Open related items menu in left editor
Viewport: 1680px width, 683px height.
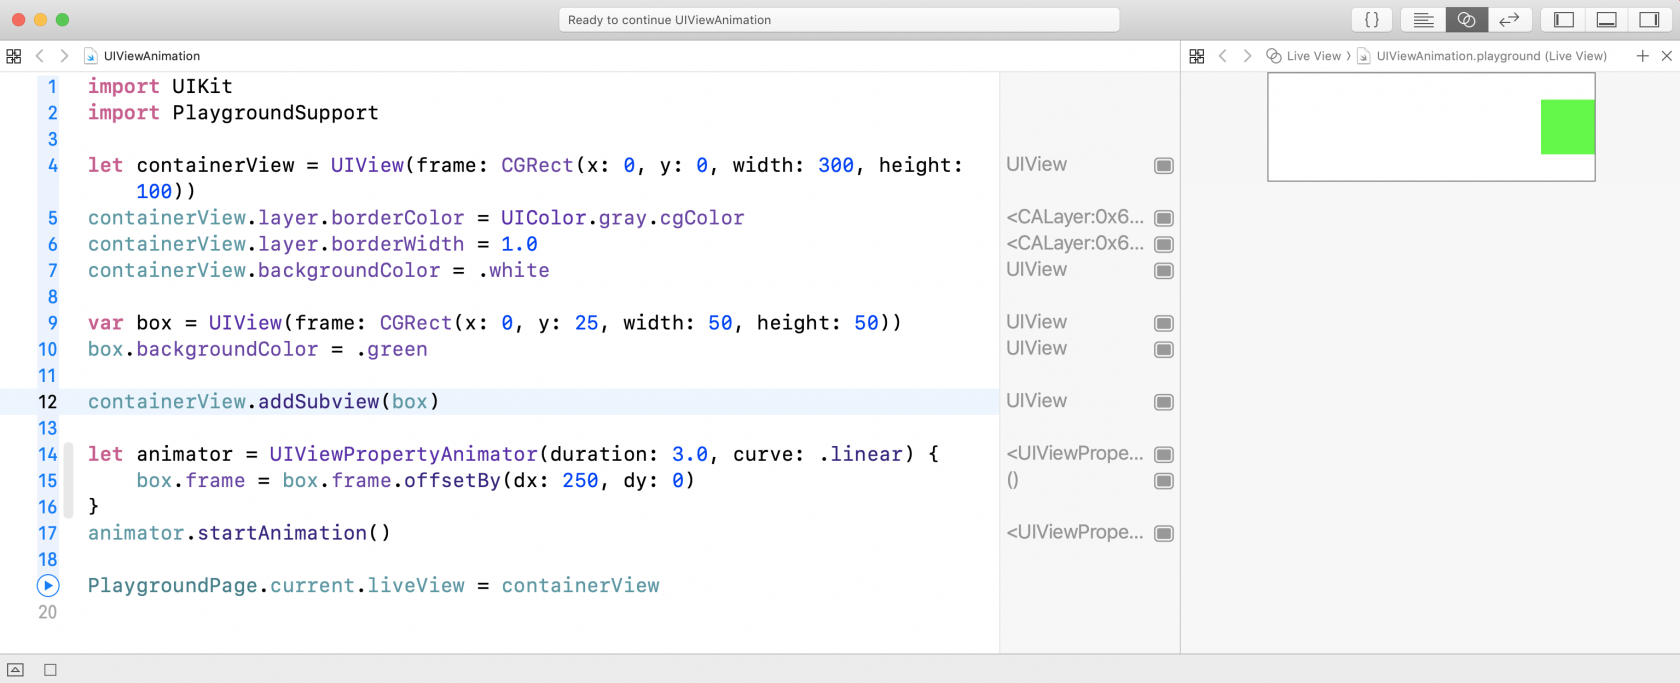[14, 56]
